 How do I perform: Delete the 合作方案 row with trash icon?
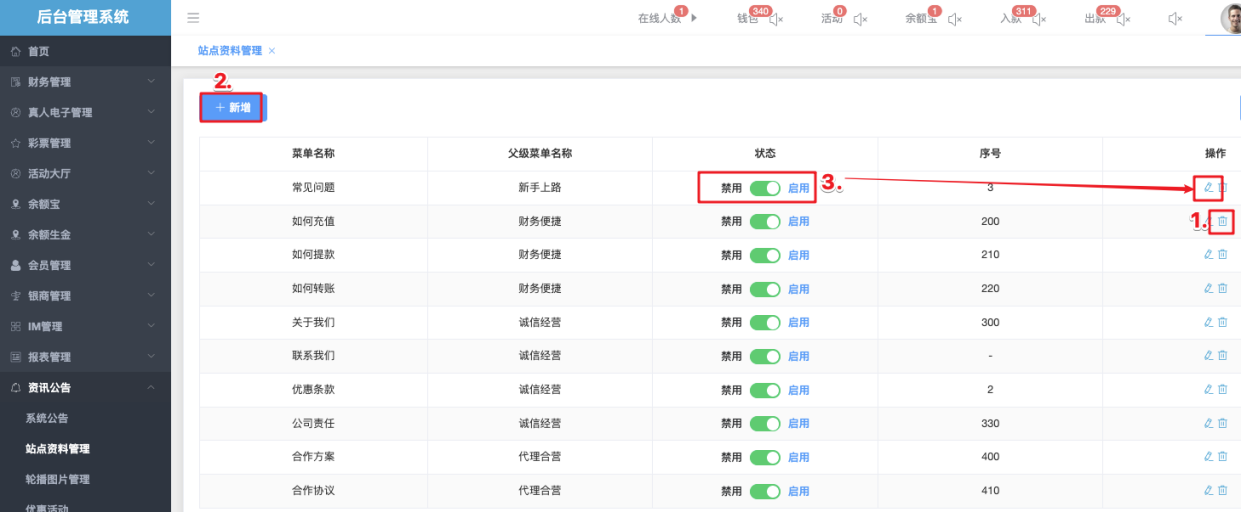(1222, 457)
